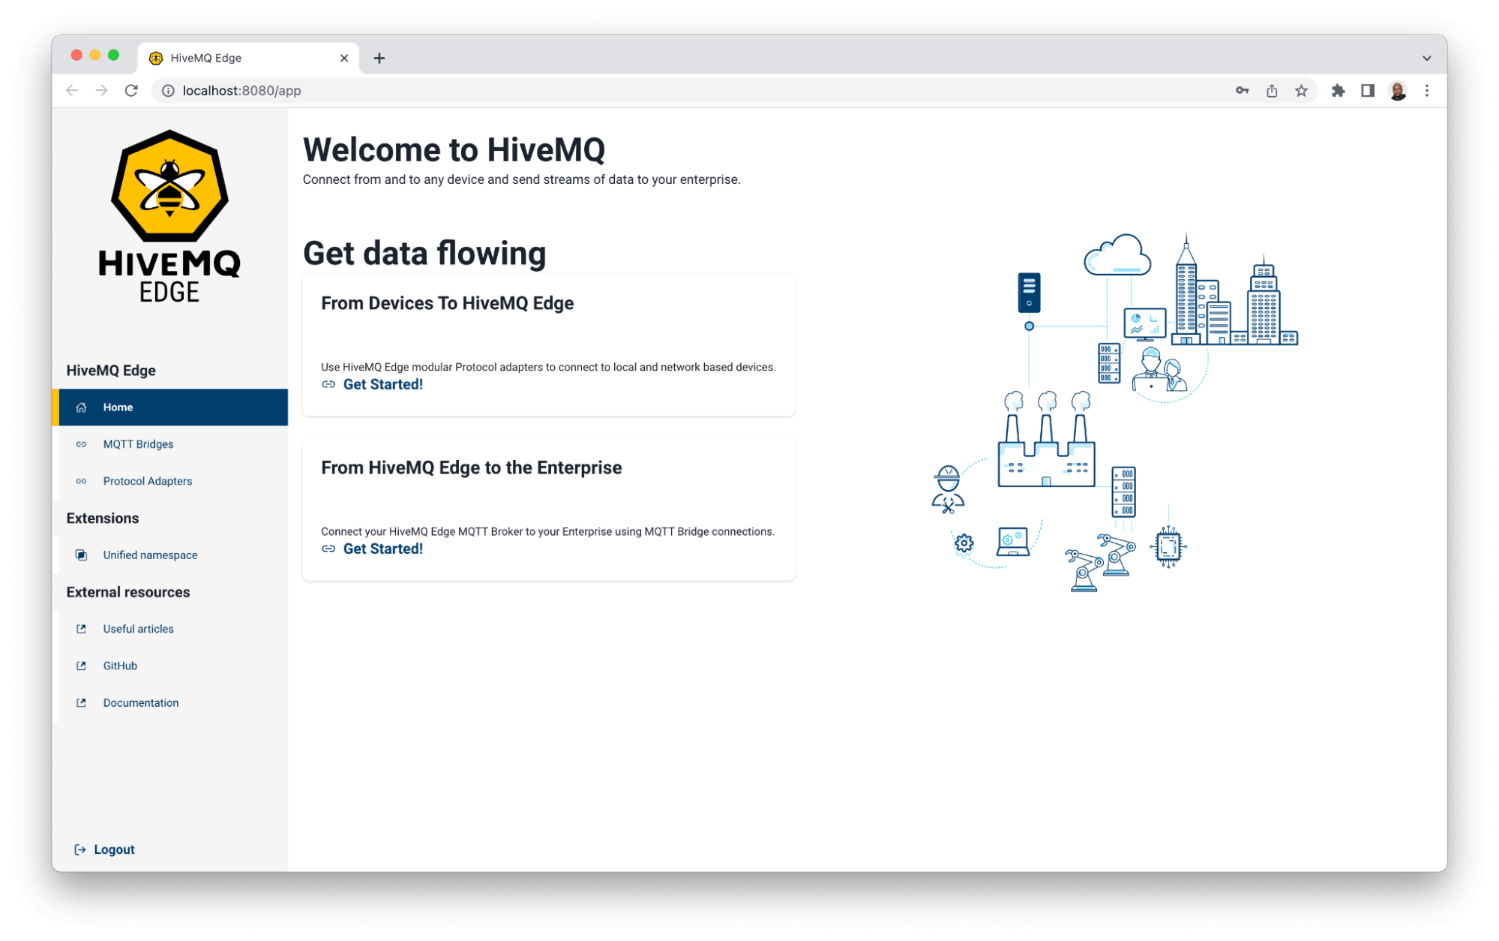Click the password key icon in the address bar
Image resolution: width=1499 pixels, height=941 pixels.
pos(1242,90)
